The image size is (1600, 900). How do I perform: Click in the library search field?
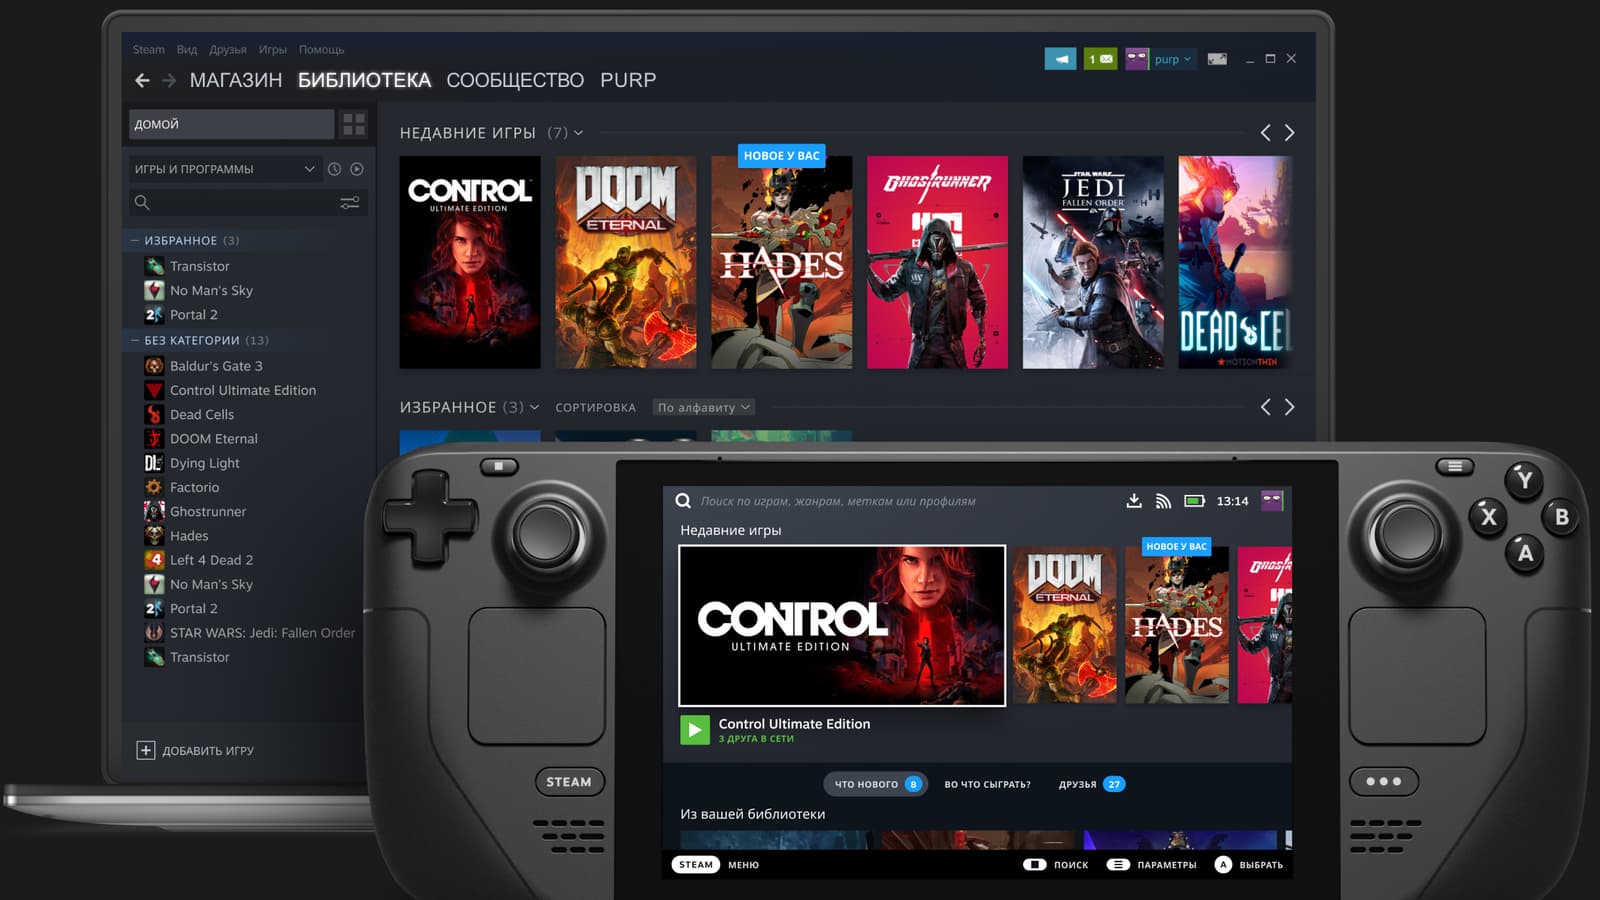coord(248,203)
